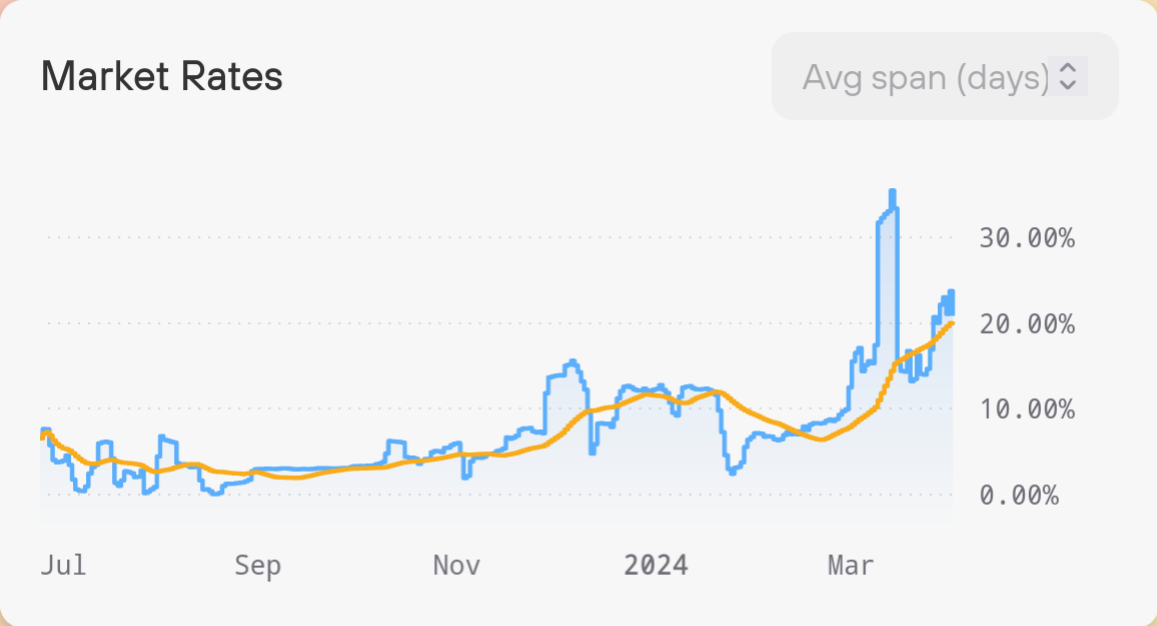
Task: Click the blue line dip just after 2024
Action: 733,470
